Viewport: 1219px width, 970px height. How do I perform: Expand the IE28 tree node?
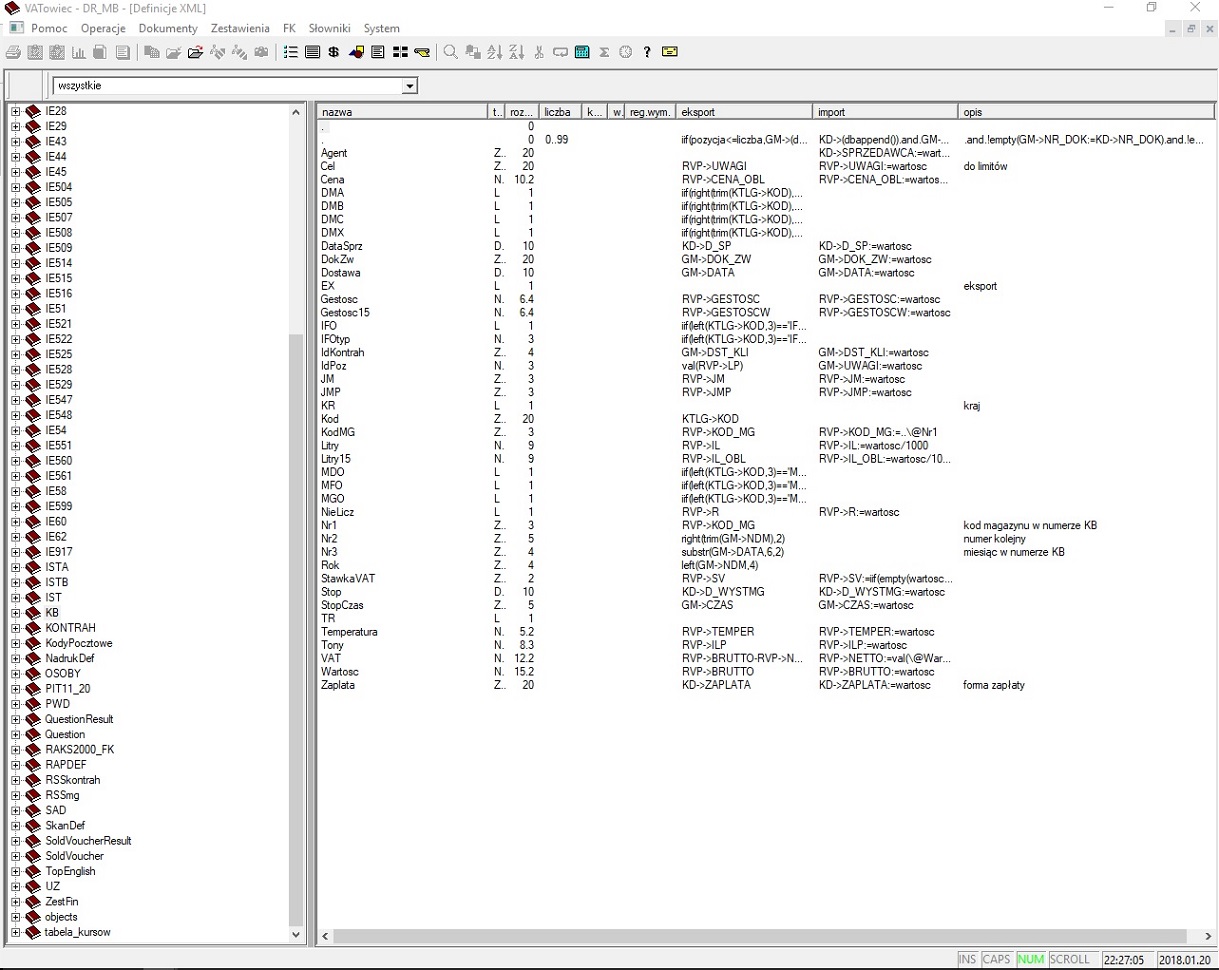click(x=16, y=111)
